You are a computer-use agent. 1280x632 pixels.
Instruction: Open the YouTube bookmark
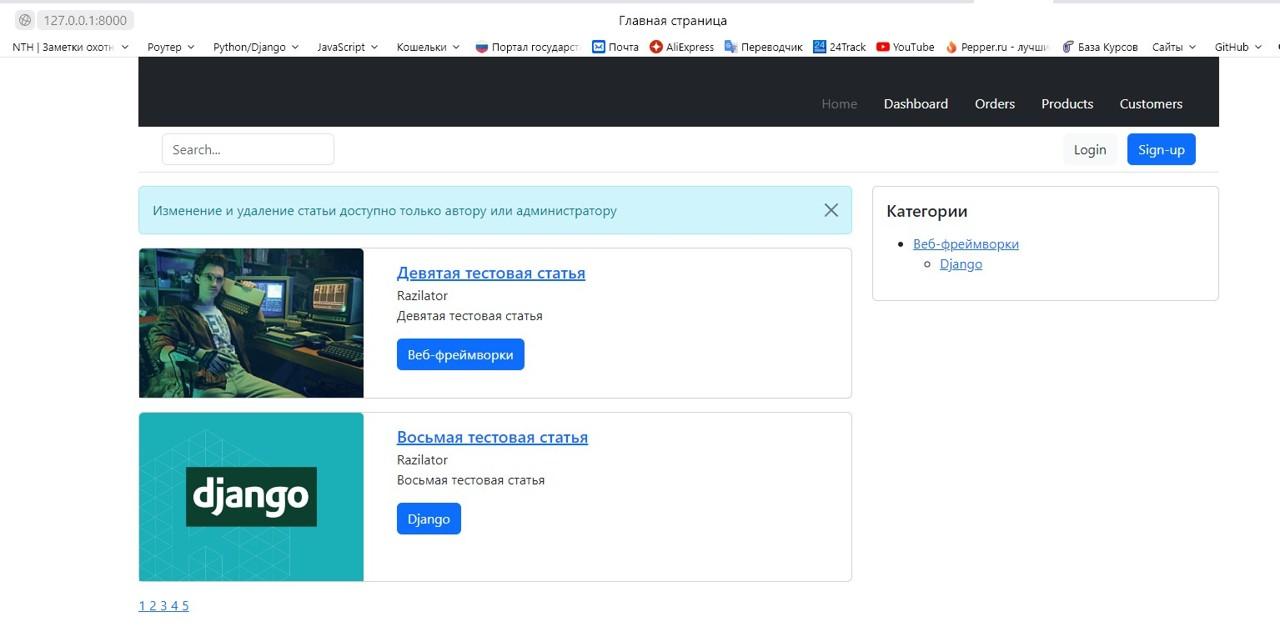[x=905, y=47]
